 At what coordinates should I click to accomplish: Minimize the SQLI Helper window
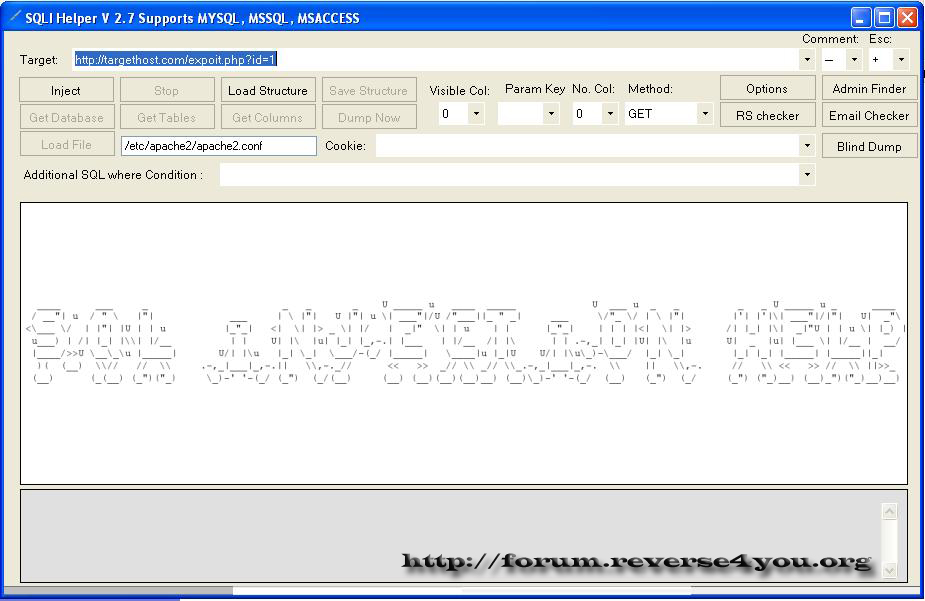click(861, 18)
